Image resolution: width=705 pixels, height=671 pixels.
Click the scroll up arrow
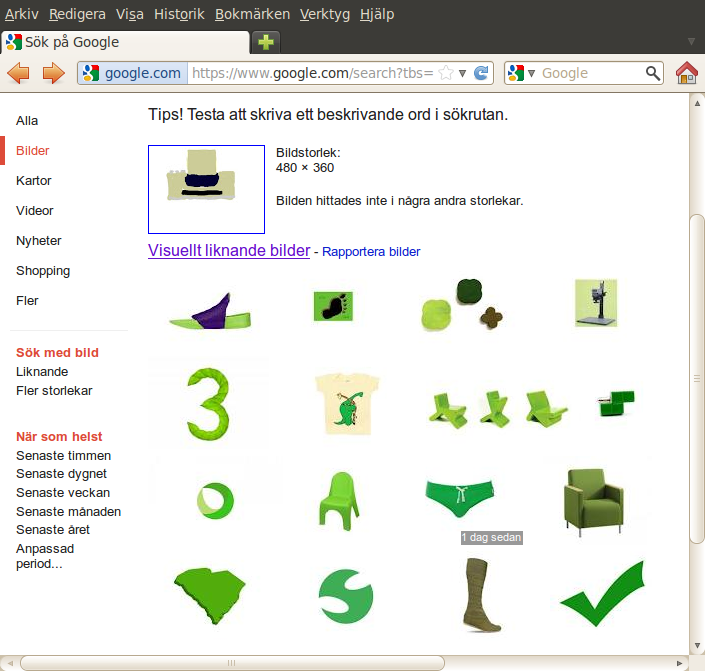coord(697,103)
